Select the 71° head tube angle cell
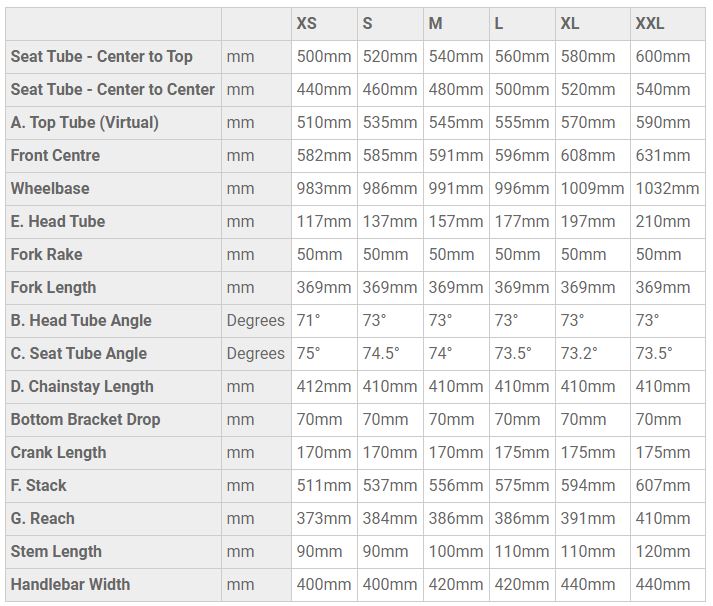This screenshot has width=713, height=606. (309, 320)
